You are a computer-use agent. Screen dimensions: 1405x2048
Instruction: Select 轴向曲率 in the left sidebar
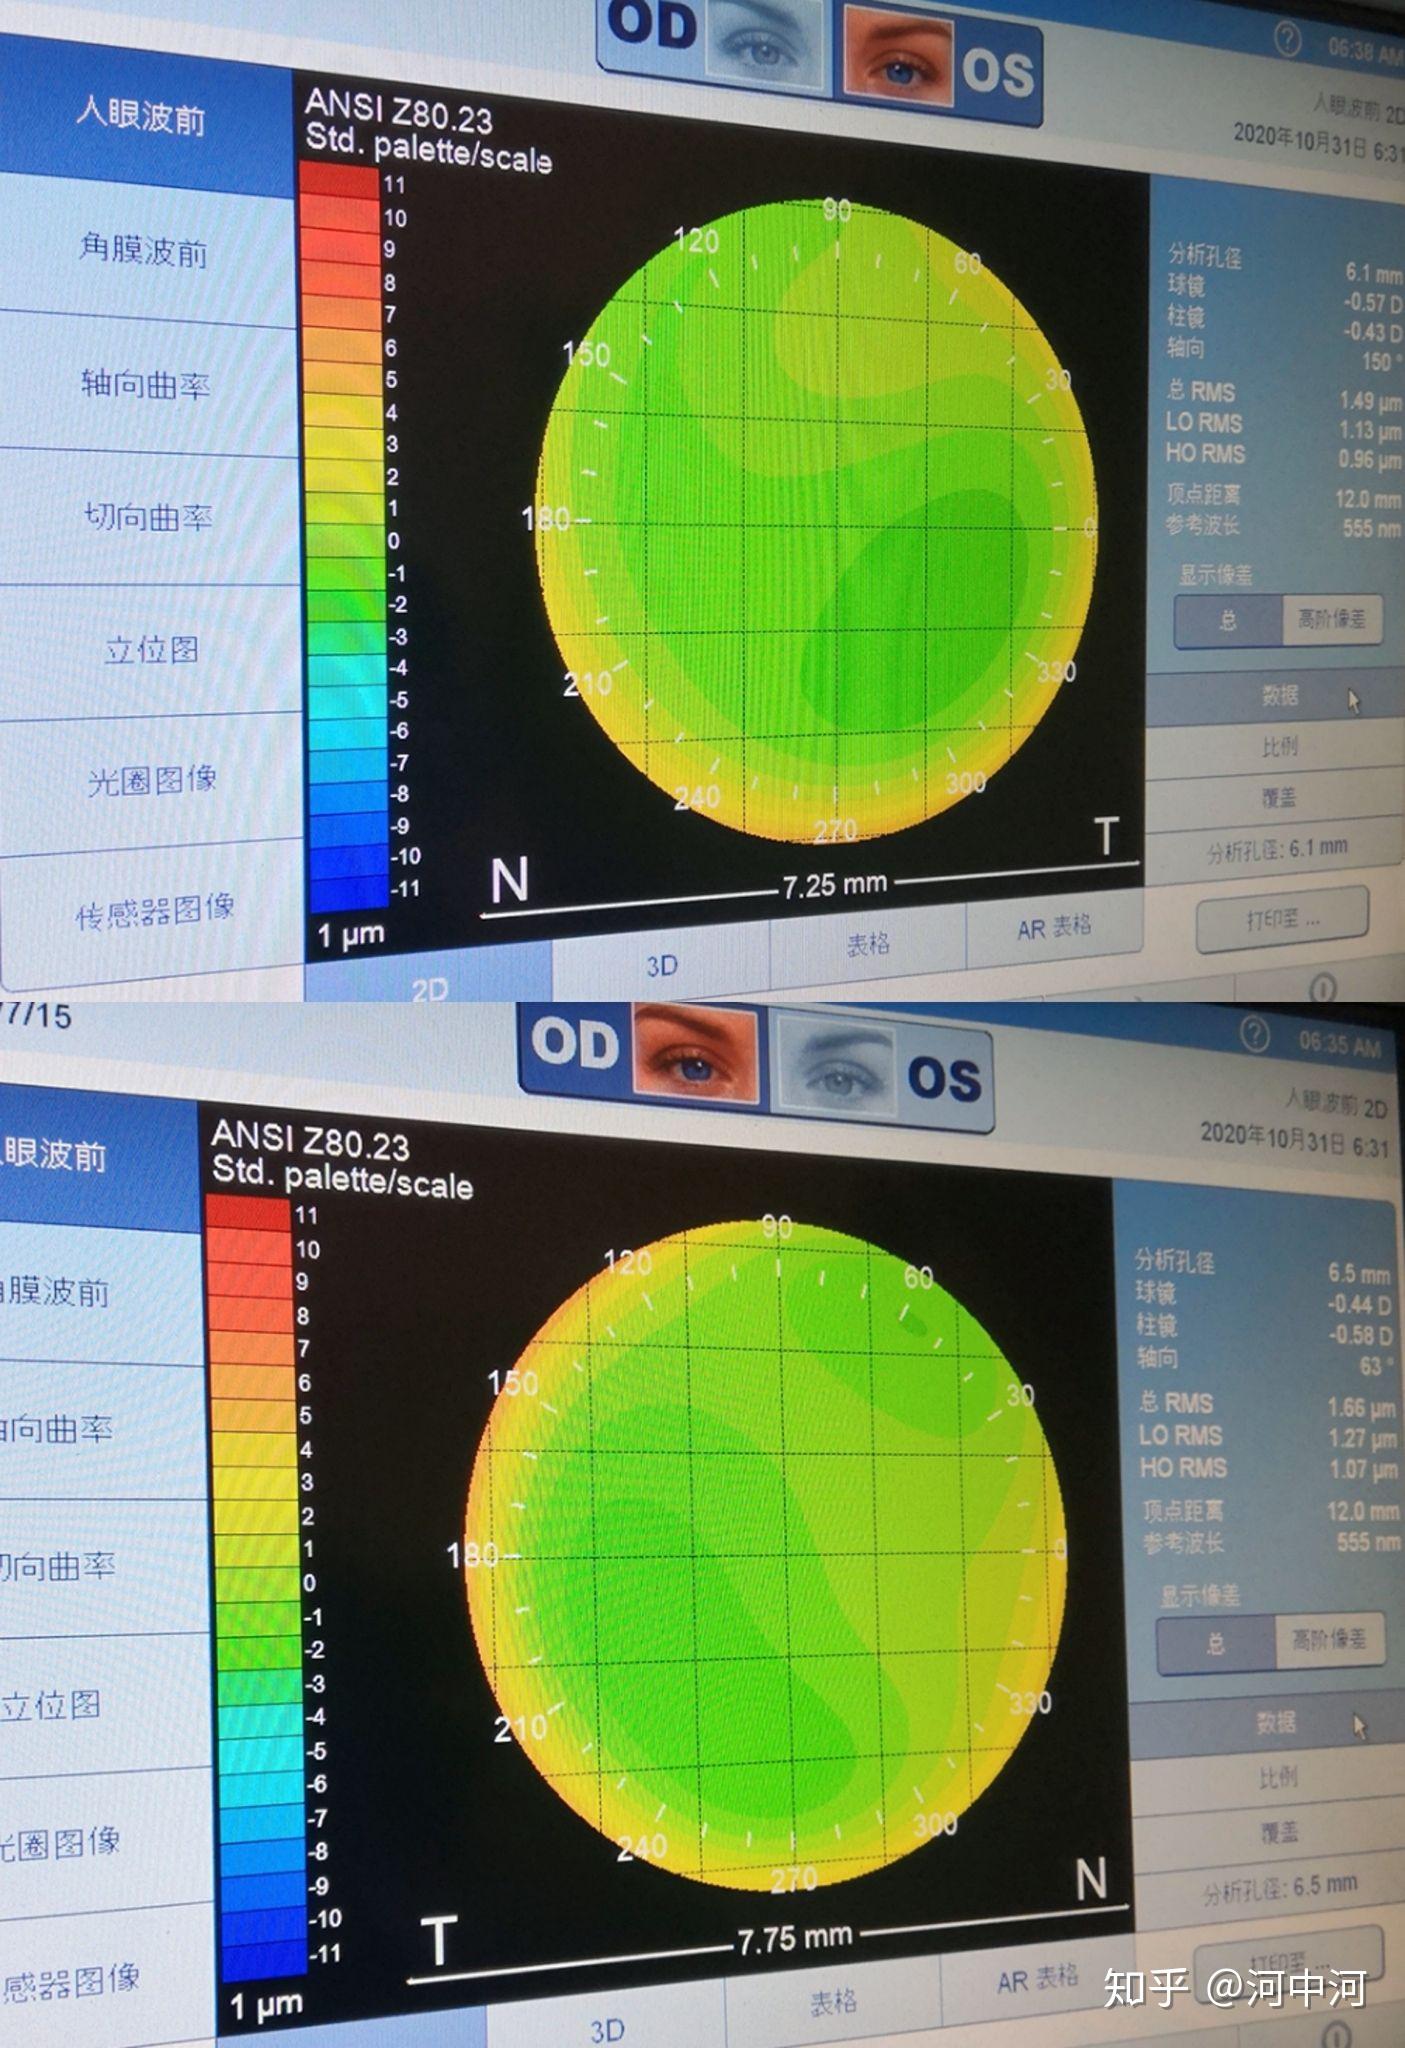point(146,383)
